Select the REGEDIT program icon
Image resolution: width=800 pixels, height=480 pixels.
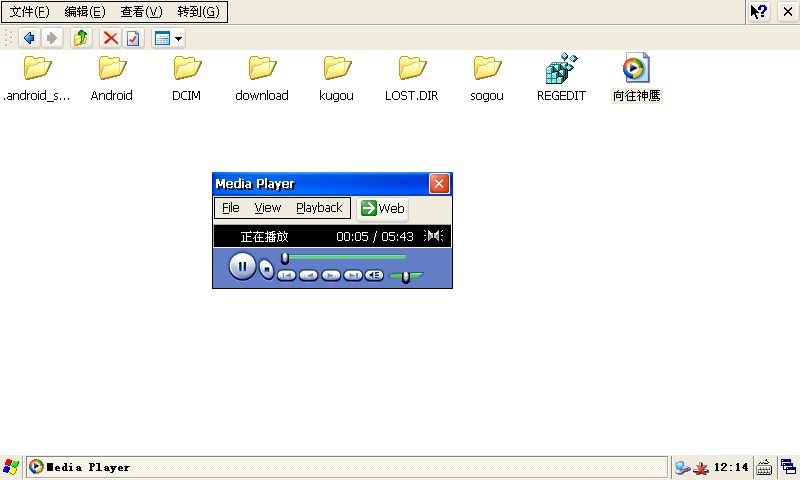[561, 77]
